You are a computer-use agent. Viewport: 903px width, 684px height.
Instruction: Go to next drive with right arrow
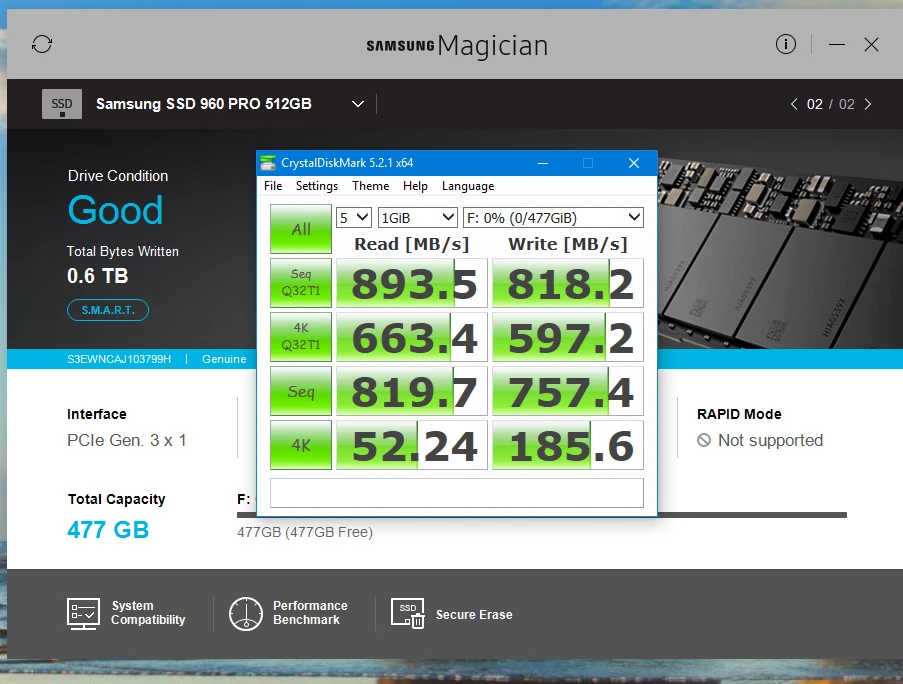[868, 104]
